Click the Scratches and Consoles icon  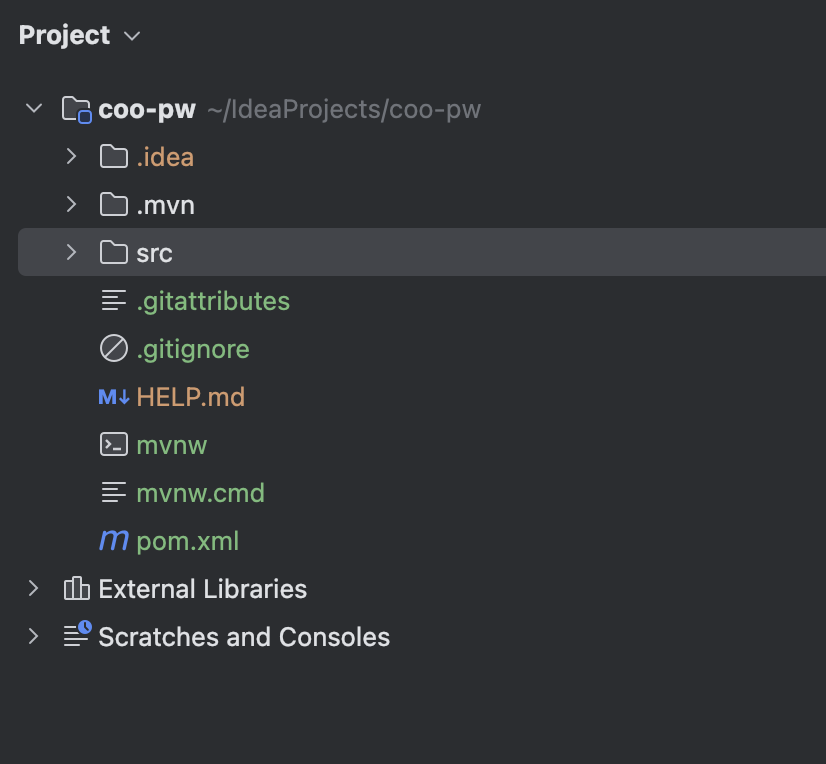tap(77, 636)
